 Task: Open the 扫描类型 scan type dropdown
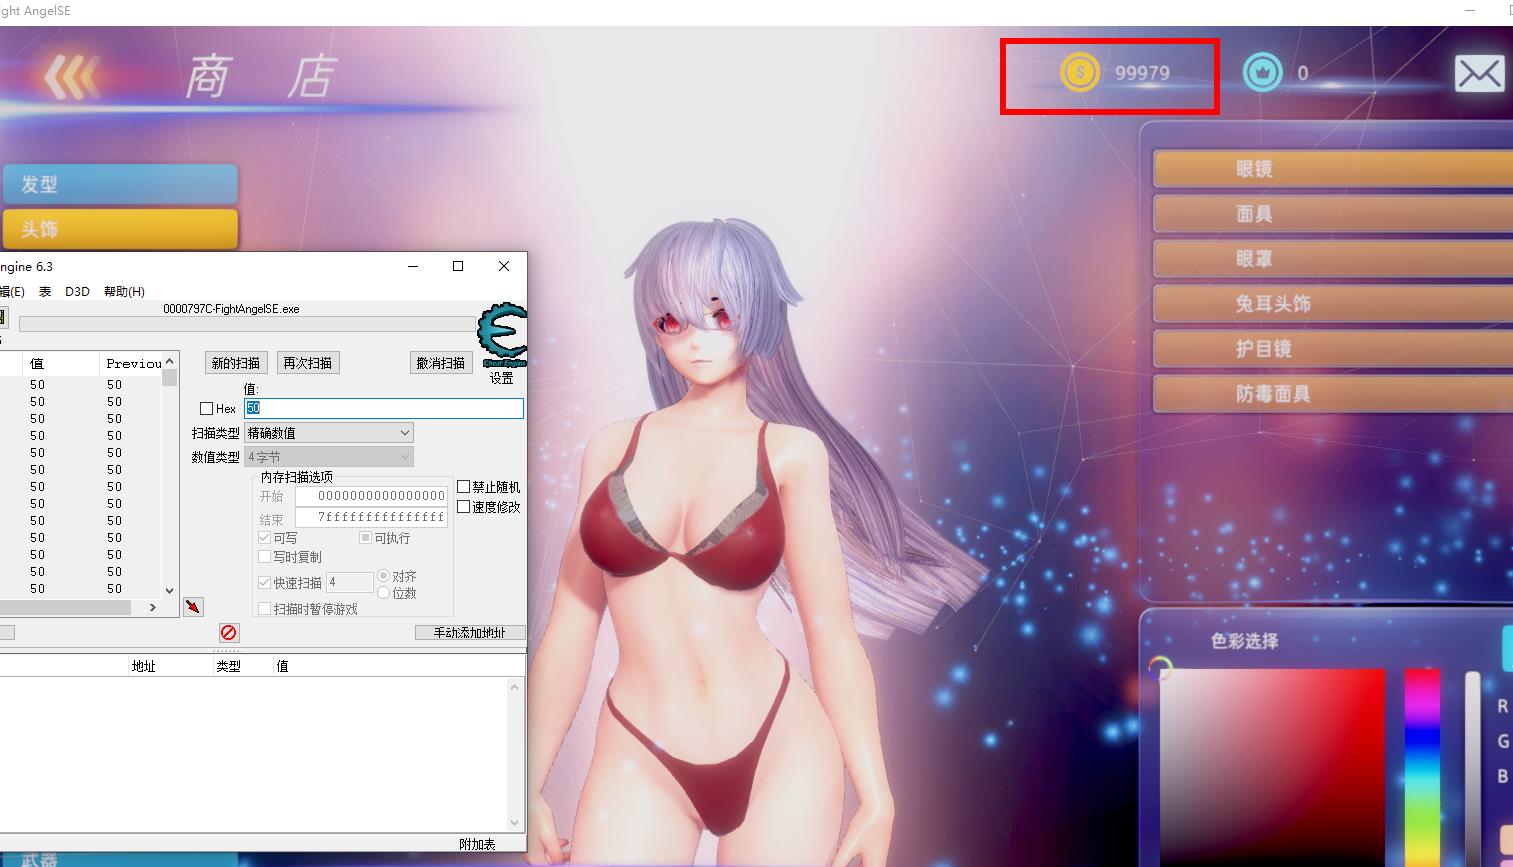[329, 433]
